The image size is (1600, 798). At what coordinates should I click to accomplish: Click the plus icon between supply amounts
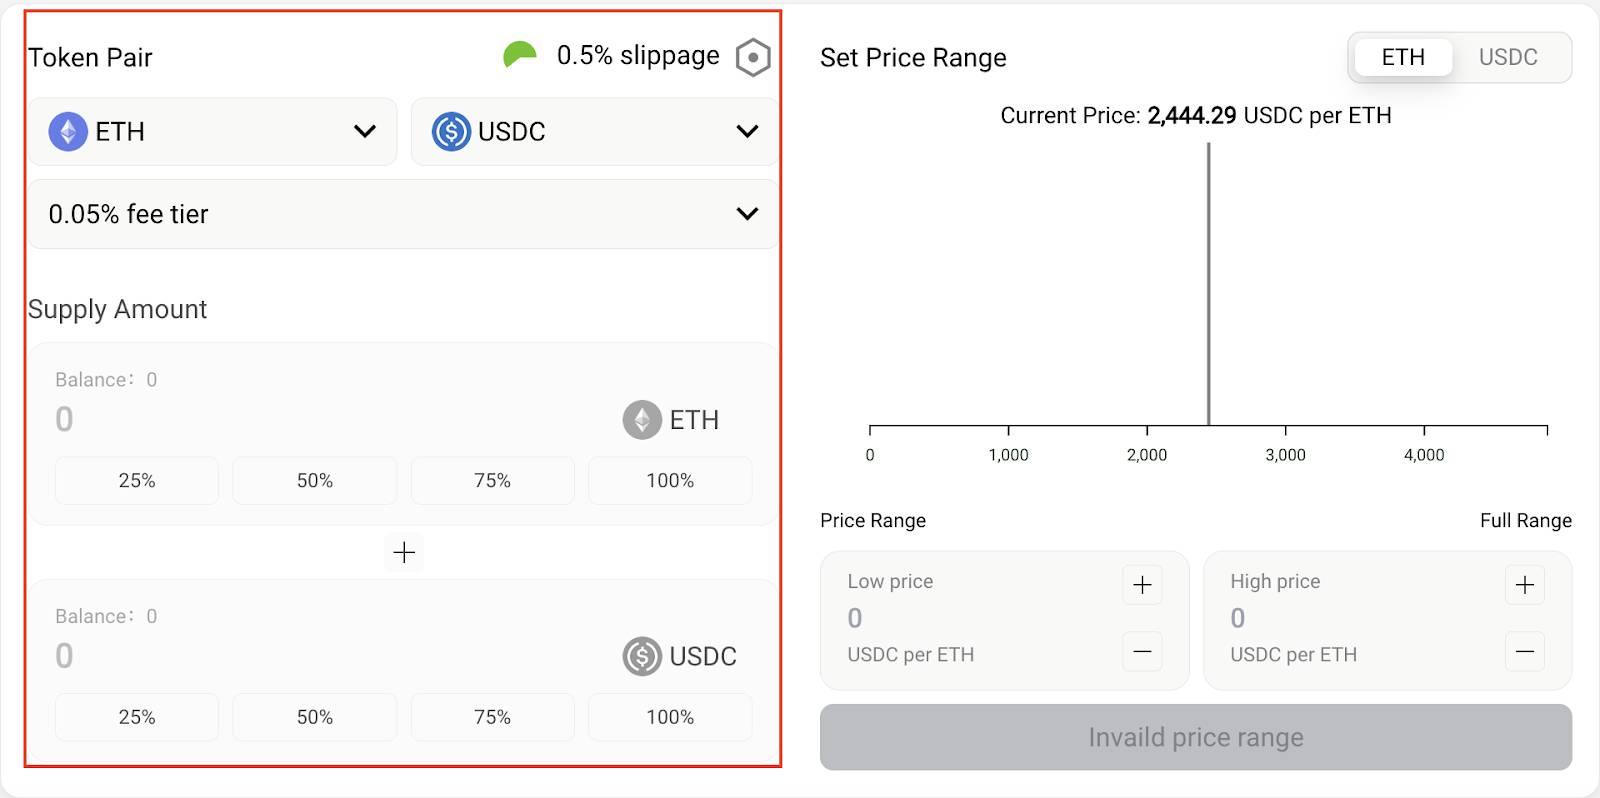404,552
